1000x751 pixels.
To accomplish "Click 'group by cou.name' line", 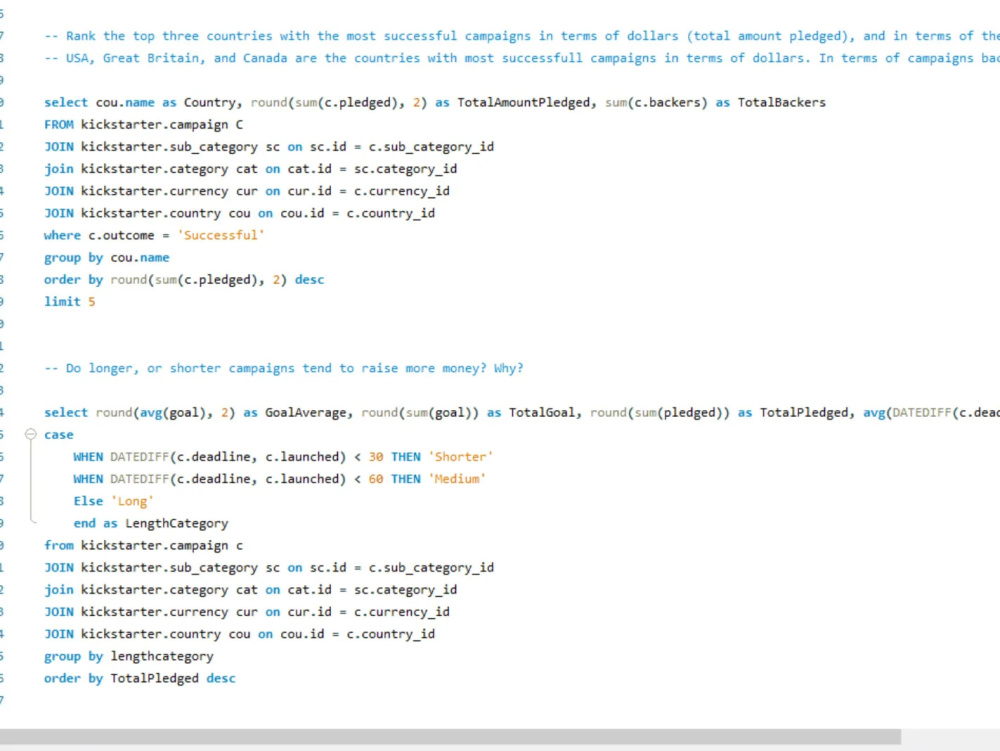I will tap(107, 258).
